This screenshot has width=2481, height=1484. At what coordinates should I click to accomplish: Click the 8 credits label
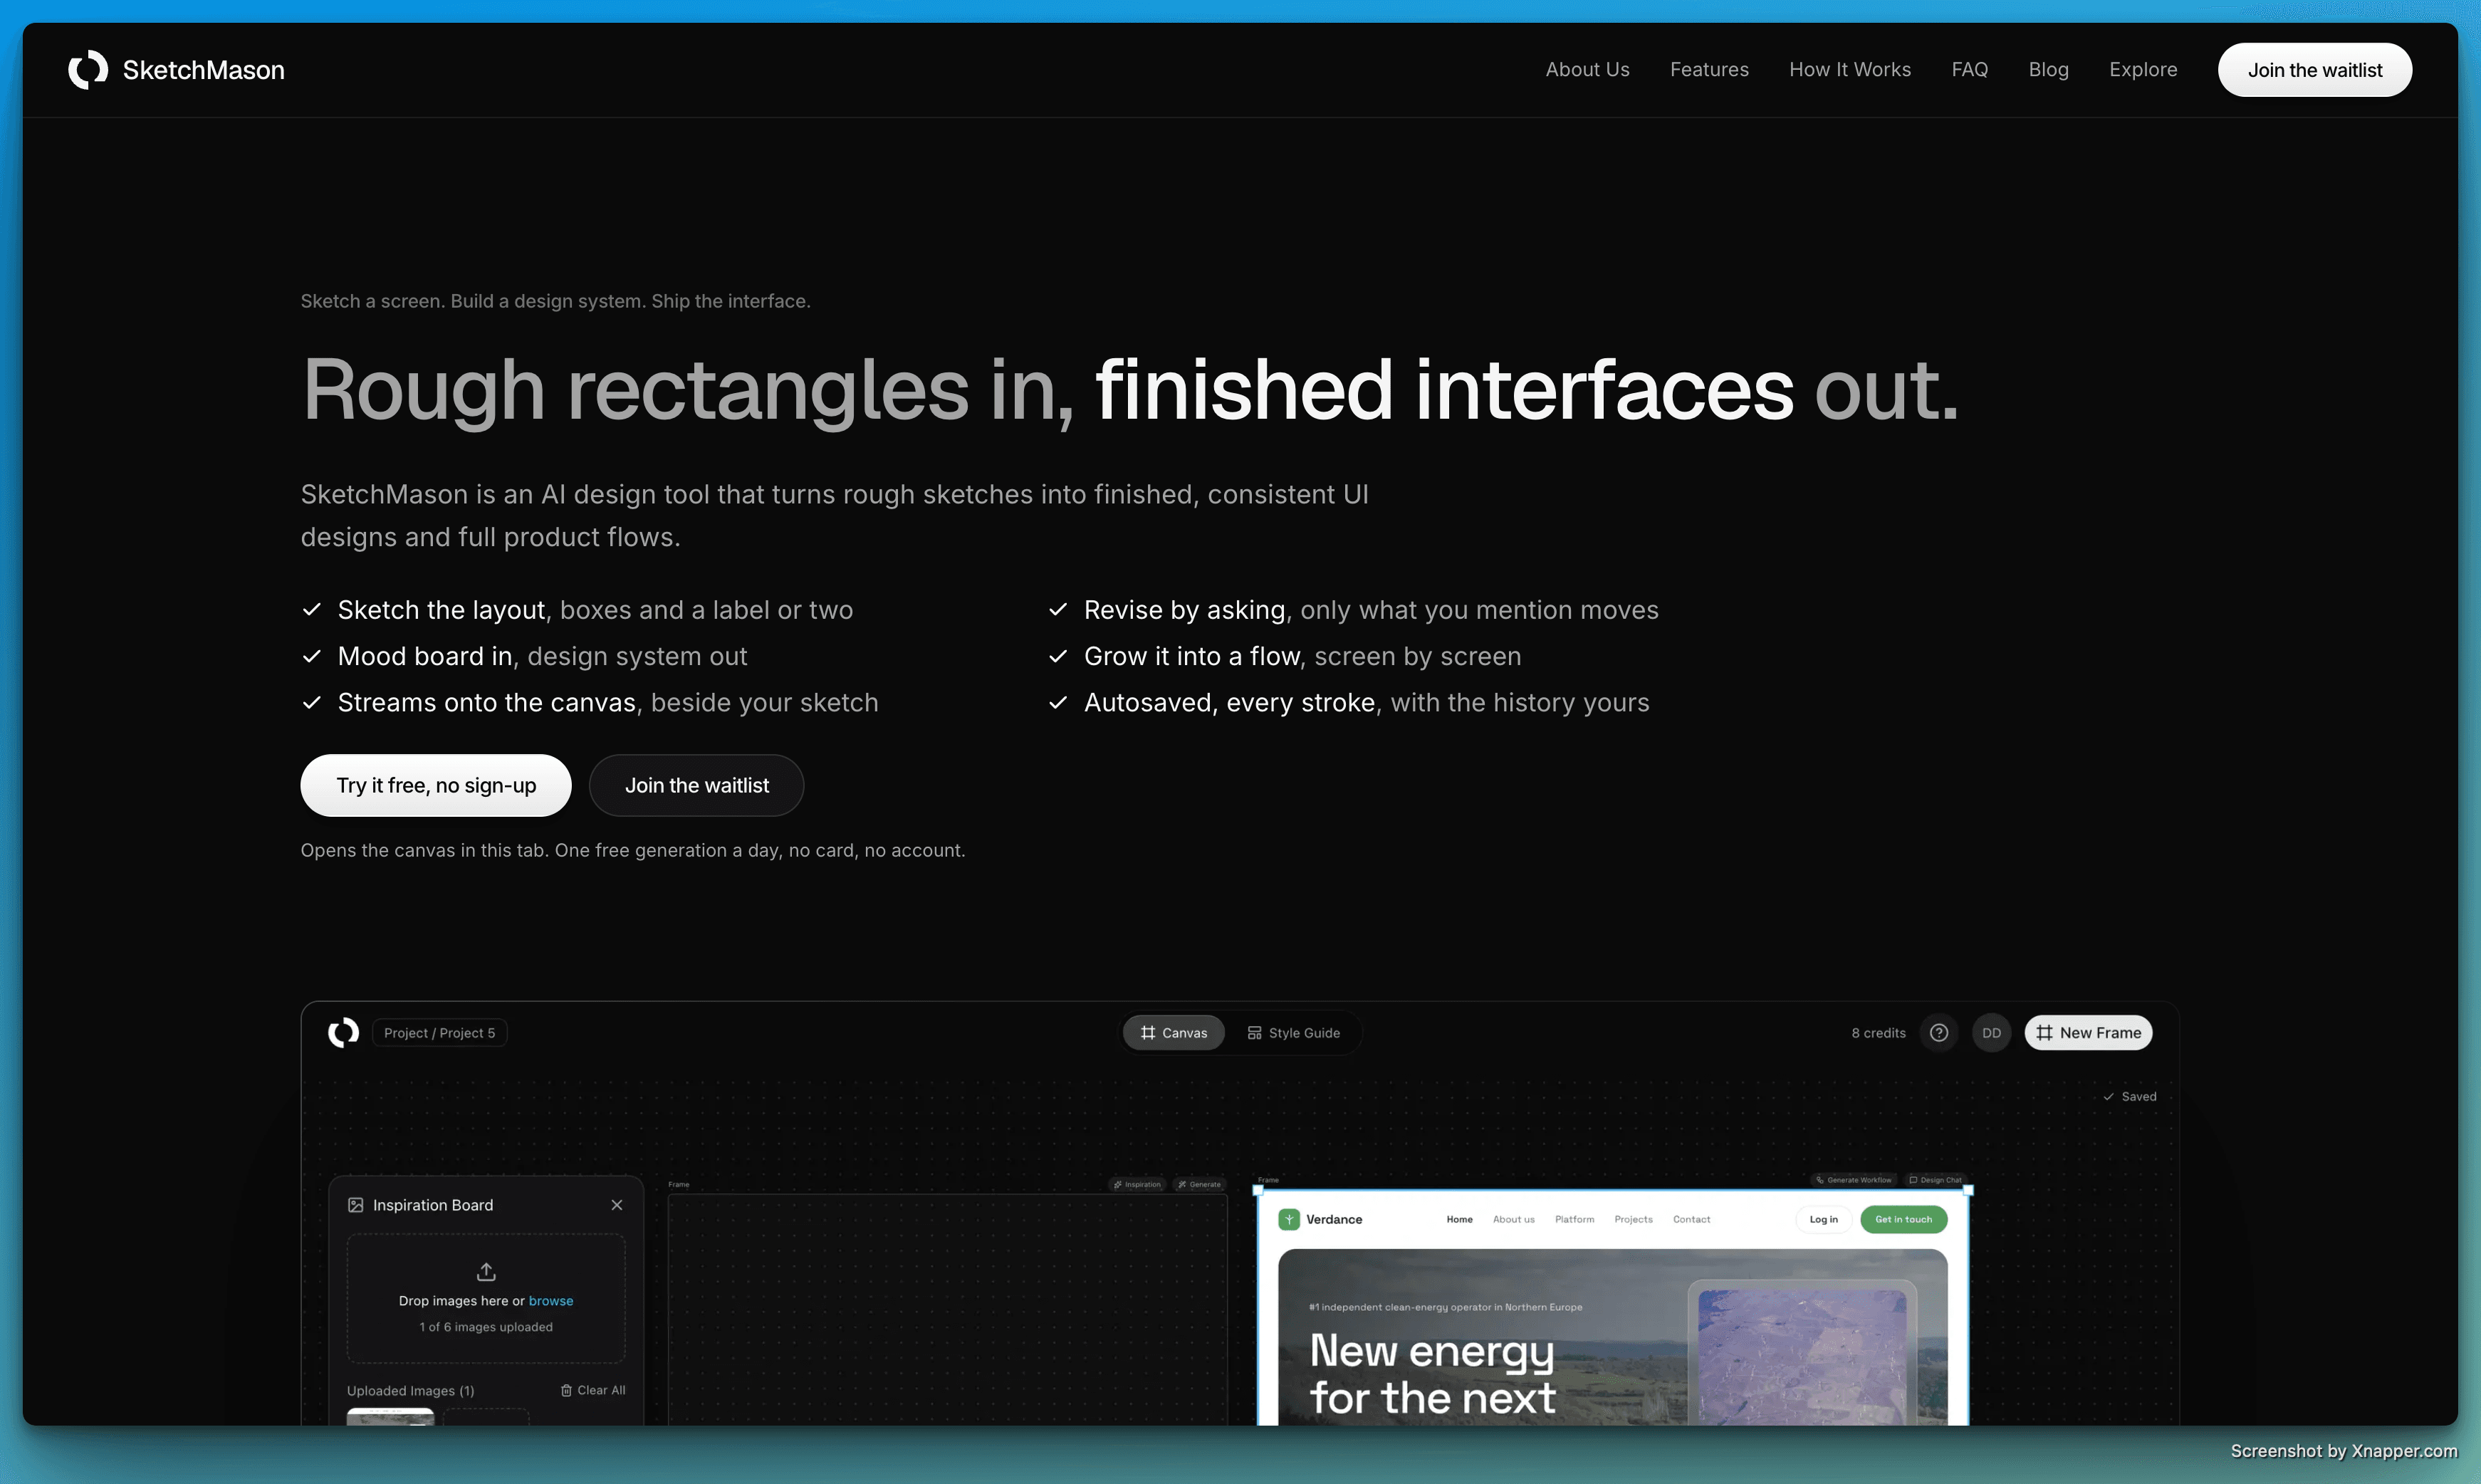tap(1878, 1033)
